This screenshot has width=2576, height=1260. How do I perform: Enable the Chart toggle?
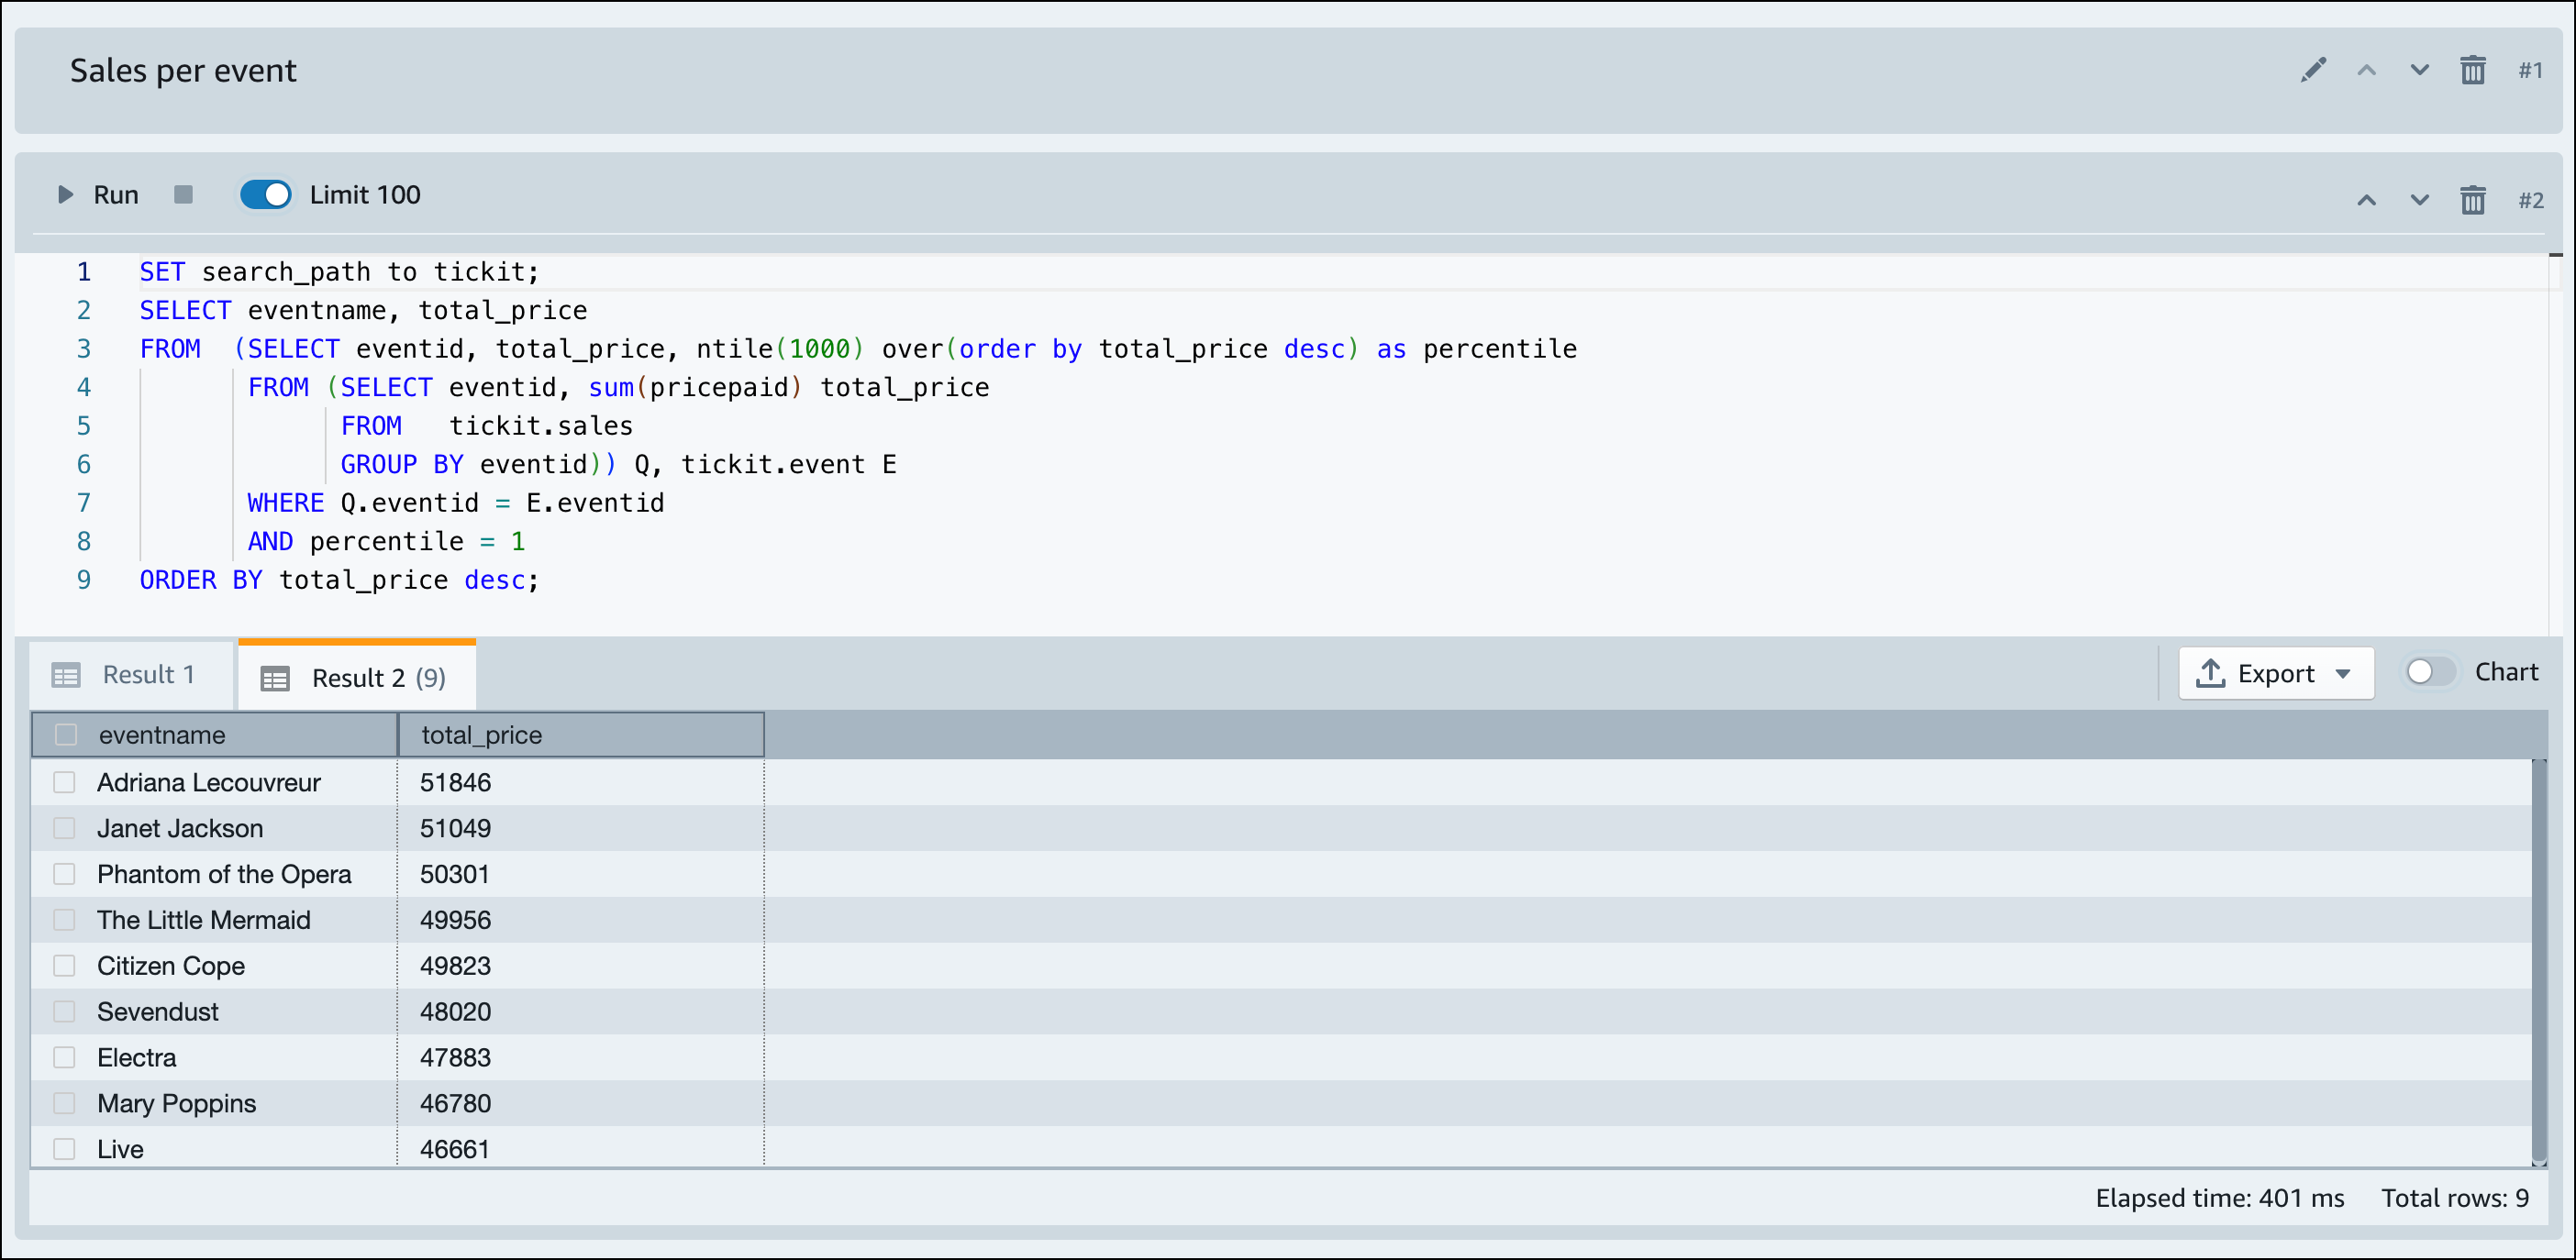(2428, 672)
